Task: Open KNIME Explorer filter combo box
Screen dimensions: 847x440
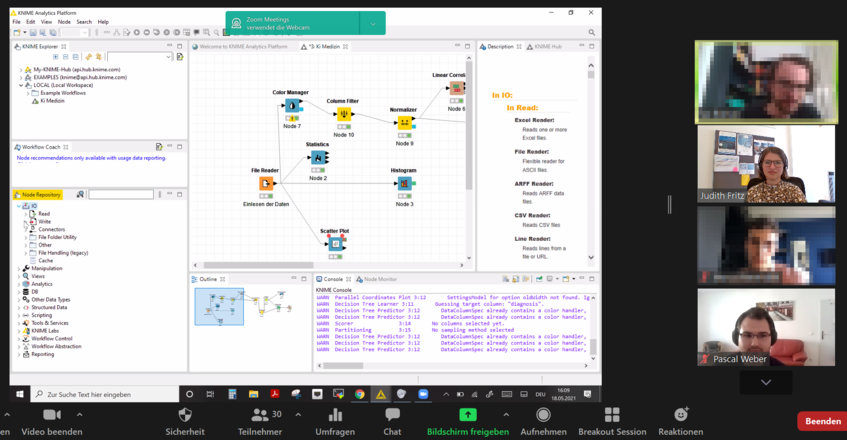Action: (139, 57)
